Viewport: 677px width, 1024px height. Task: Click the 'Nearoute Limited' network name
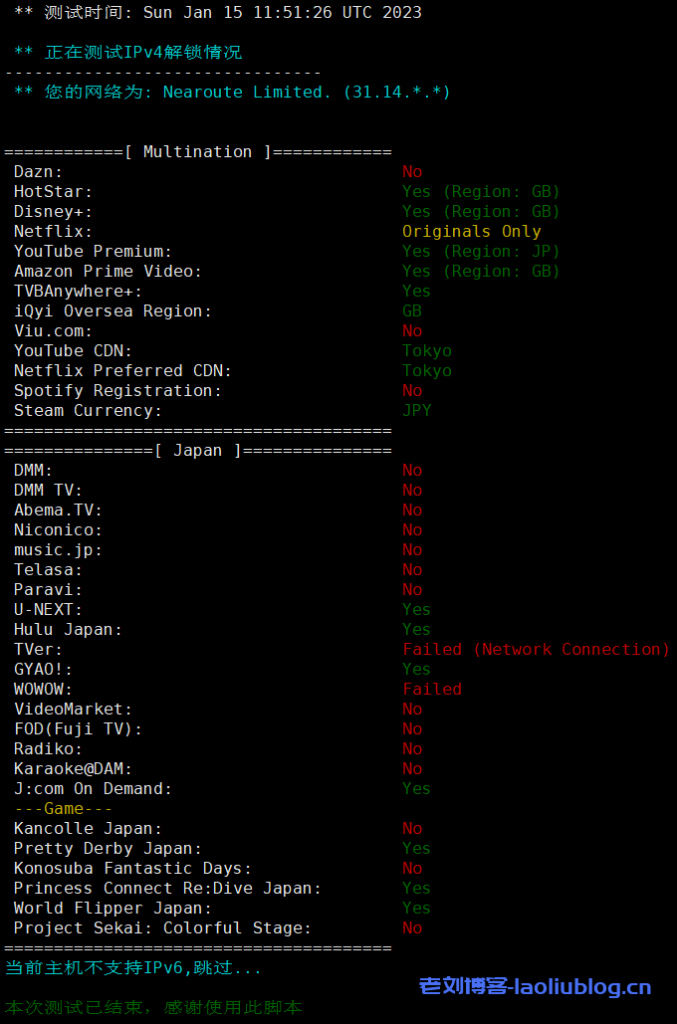tap(246, 92)
